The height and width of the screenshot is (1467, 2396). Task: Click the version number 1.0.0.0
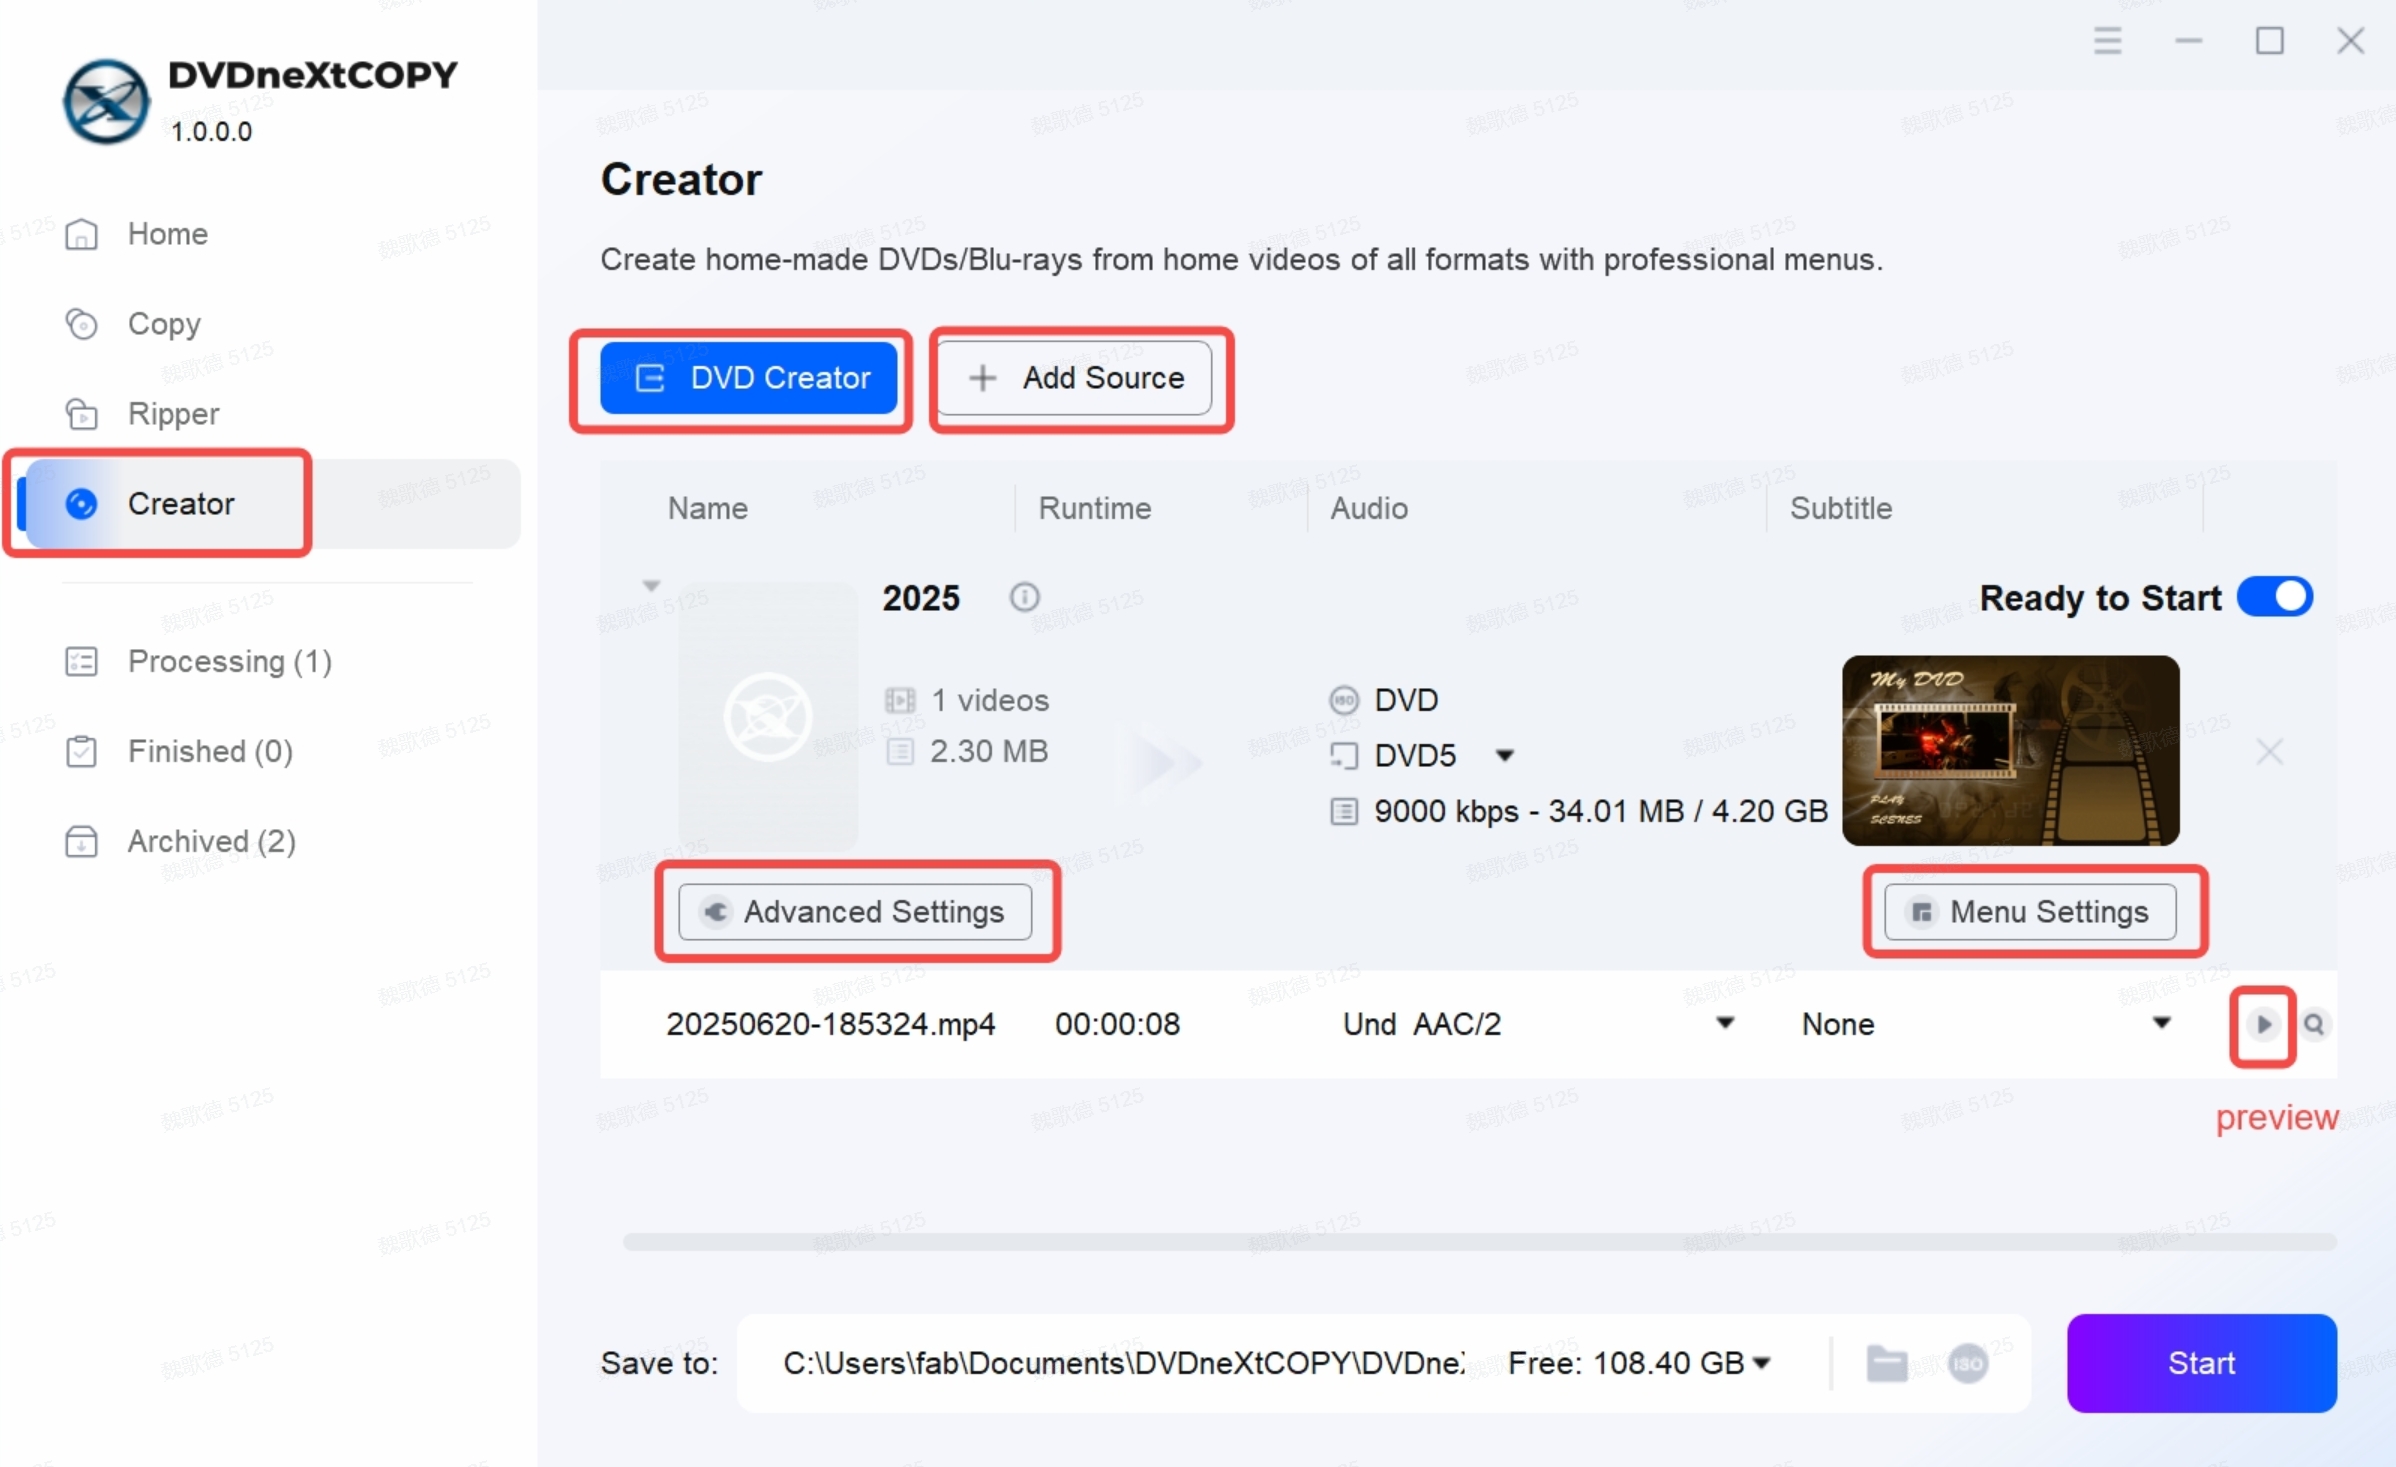pyautogui.click(x=211, y=131)
